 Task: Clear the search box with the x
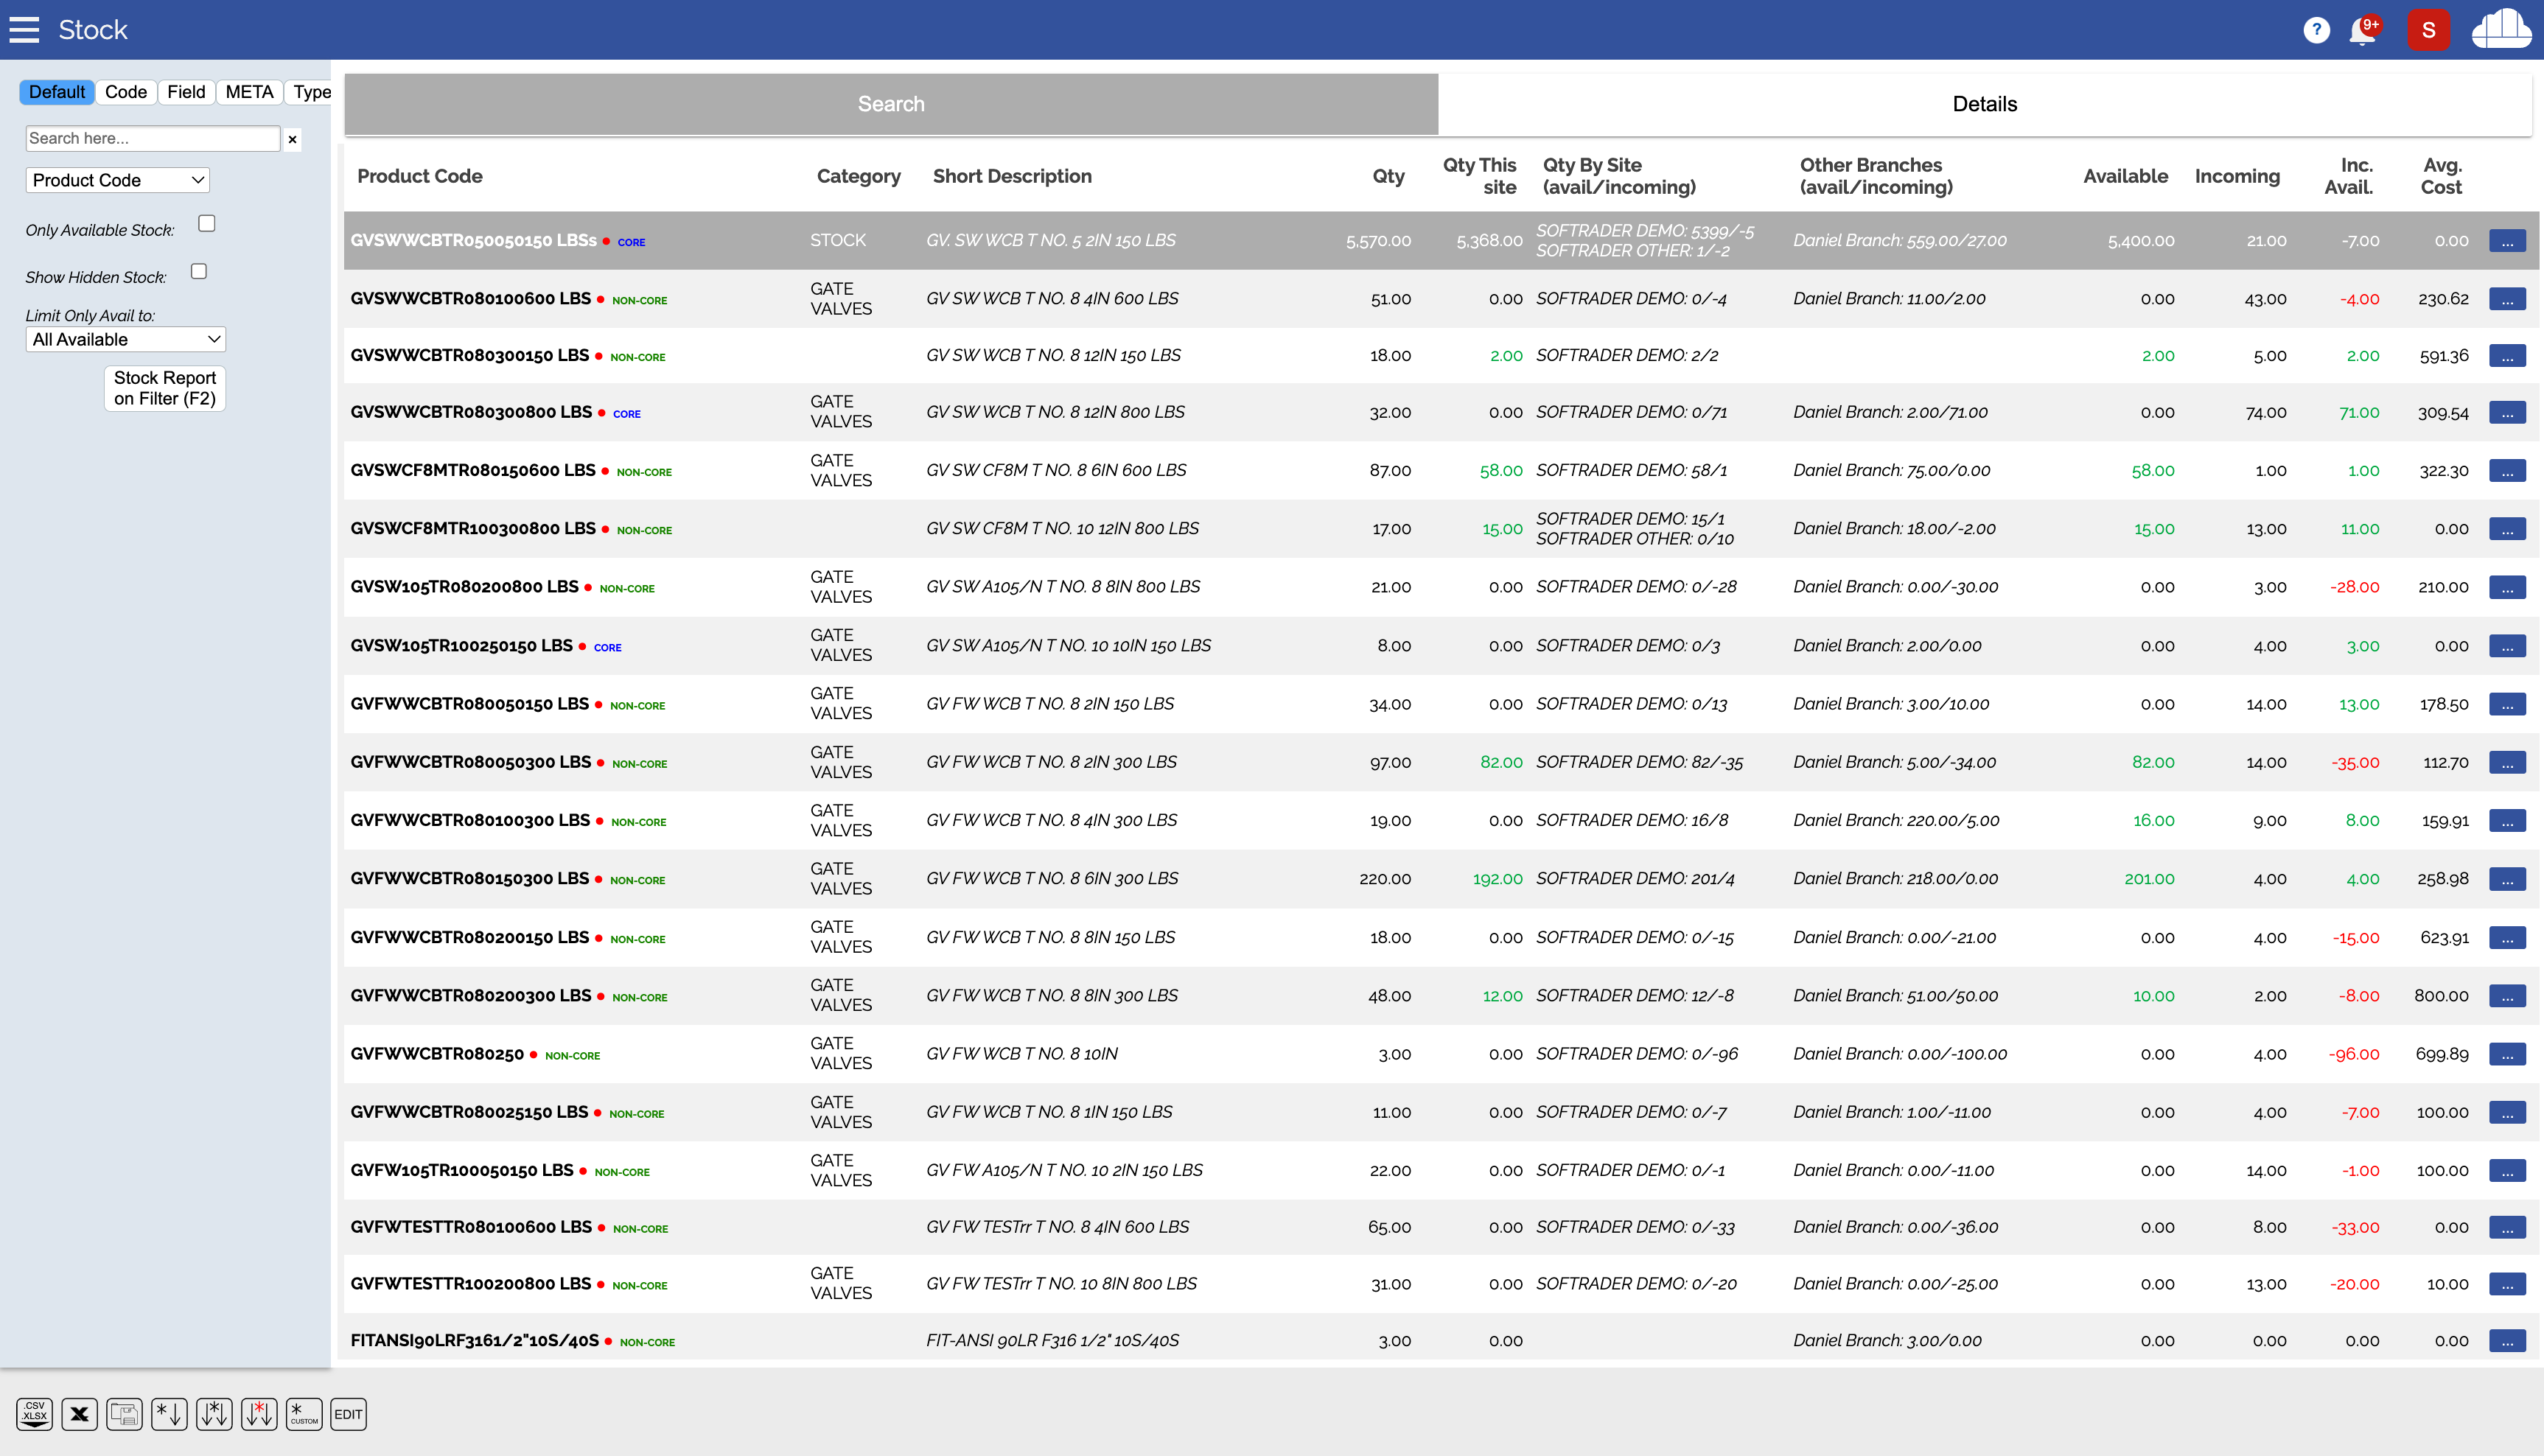[x=292, y=139]
